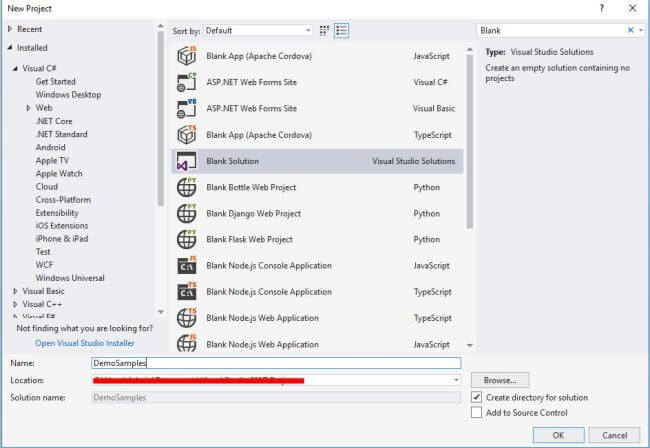The height and width of the screenshot is (448, 650).
Task: Open the Location path dropdown
Action: pyautogui.click(x=456, y=380)
